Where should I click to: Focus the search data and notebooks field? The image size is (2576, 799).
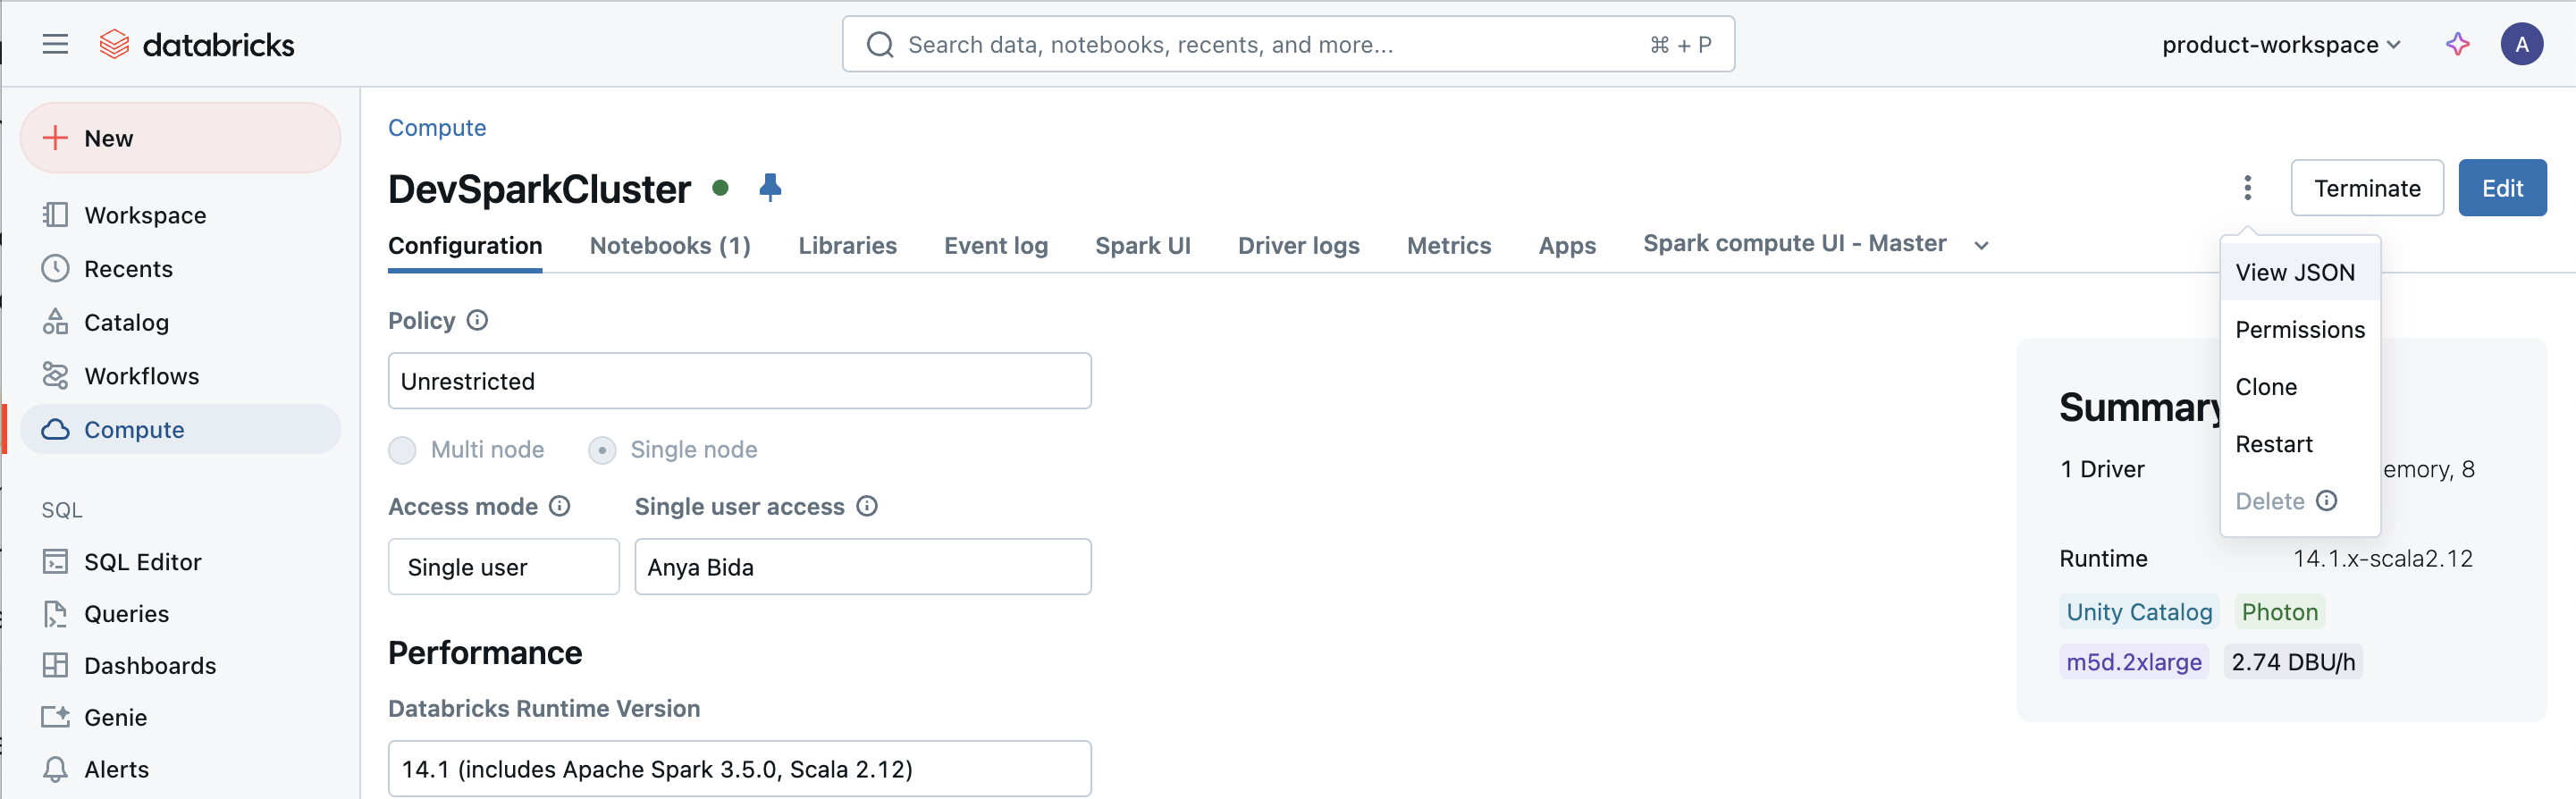coord(1288,44)
